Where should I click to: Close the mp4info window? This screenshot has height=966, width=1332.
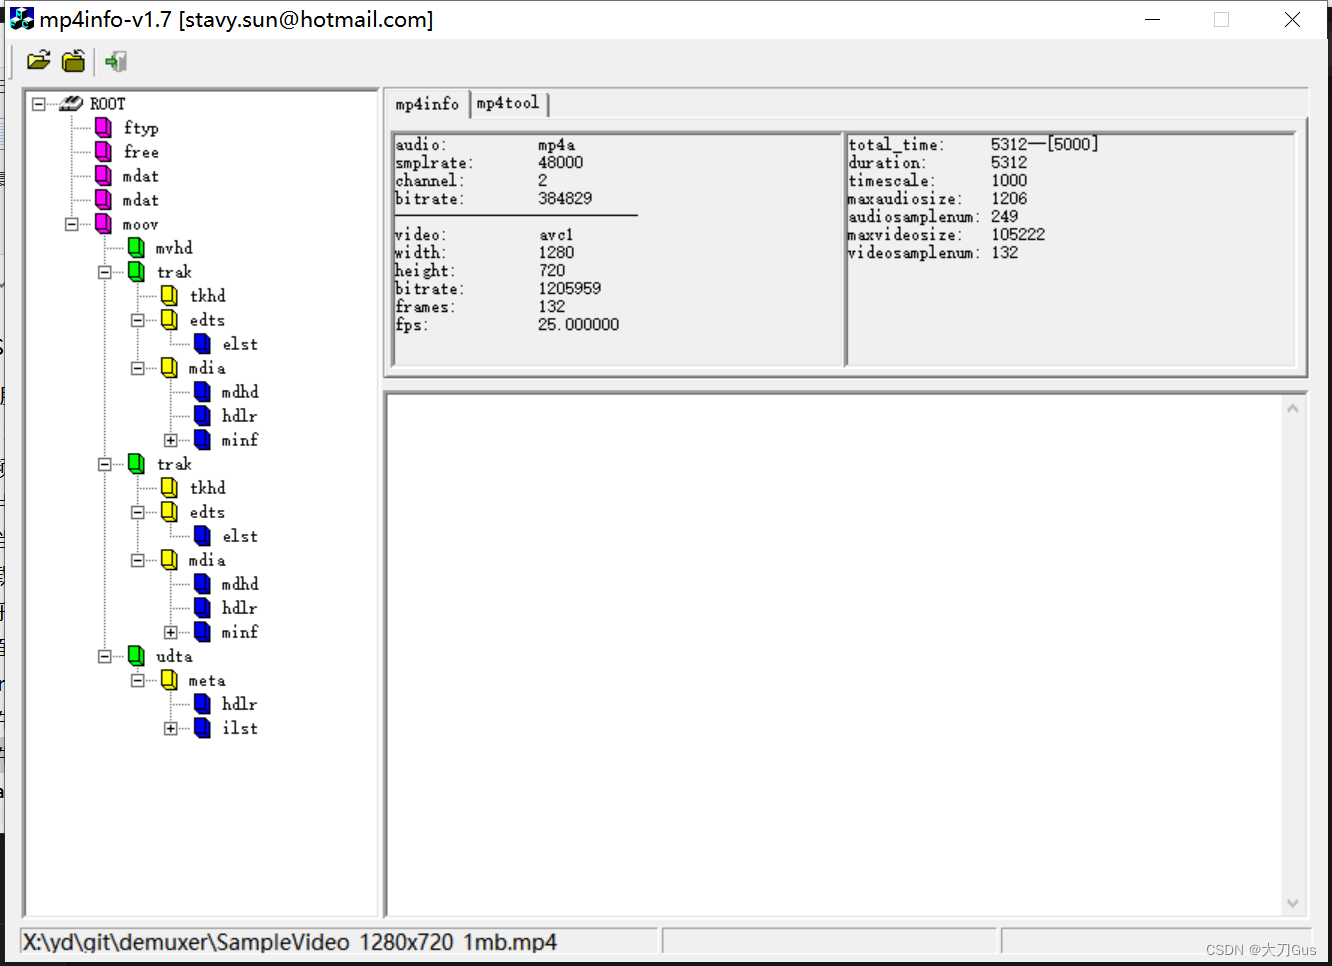1292,19
